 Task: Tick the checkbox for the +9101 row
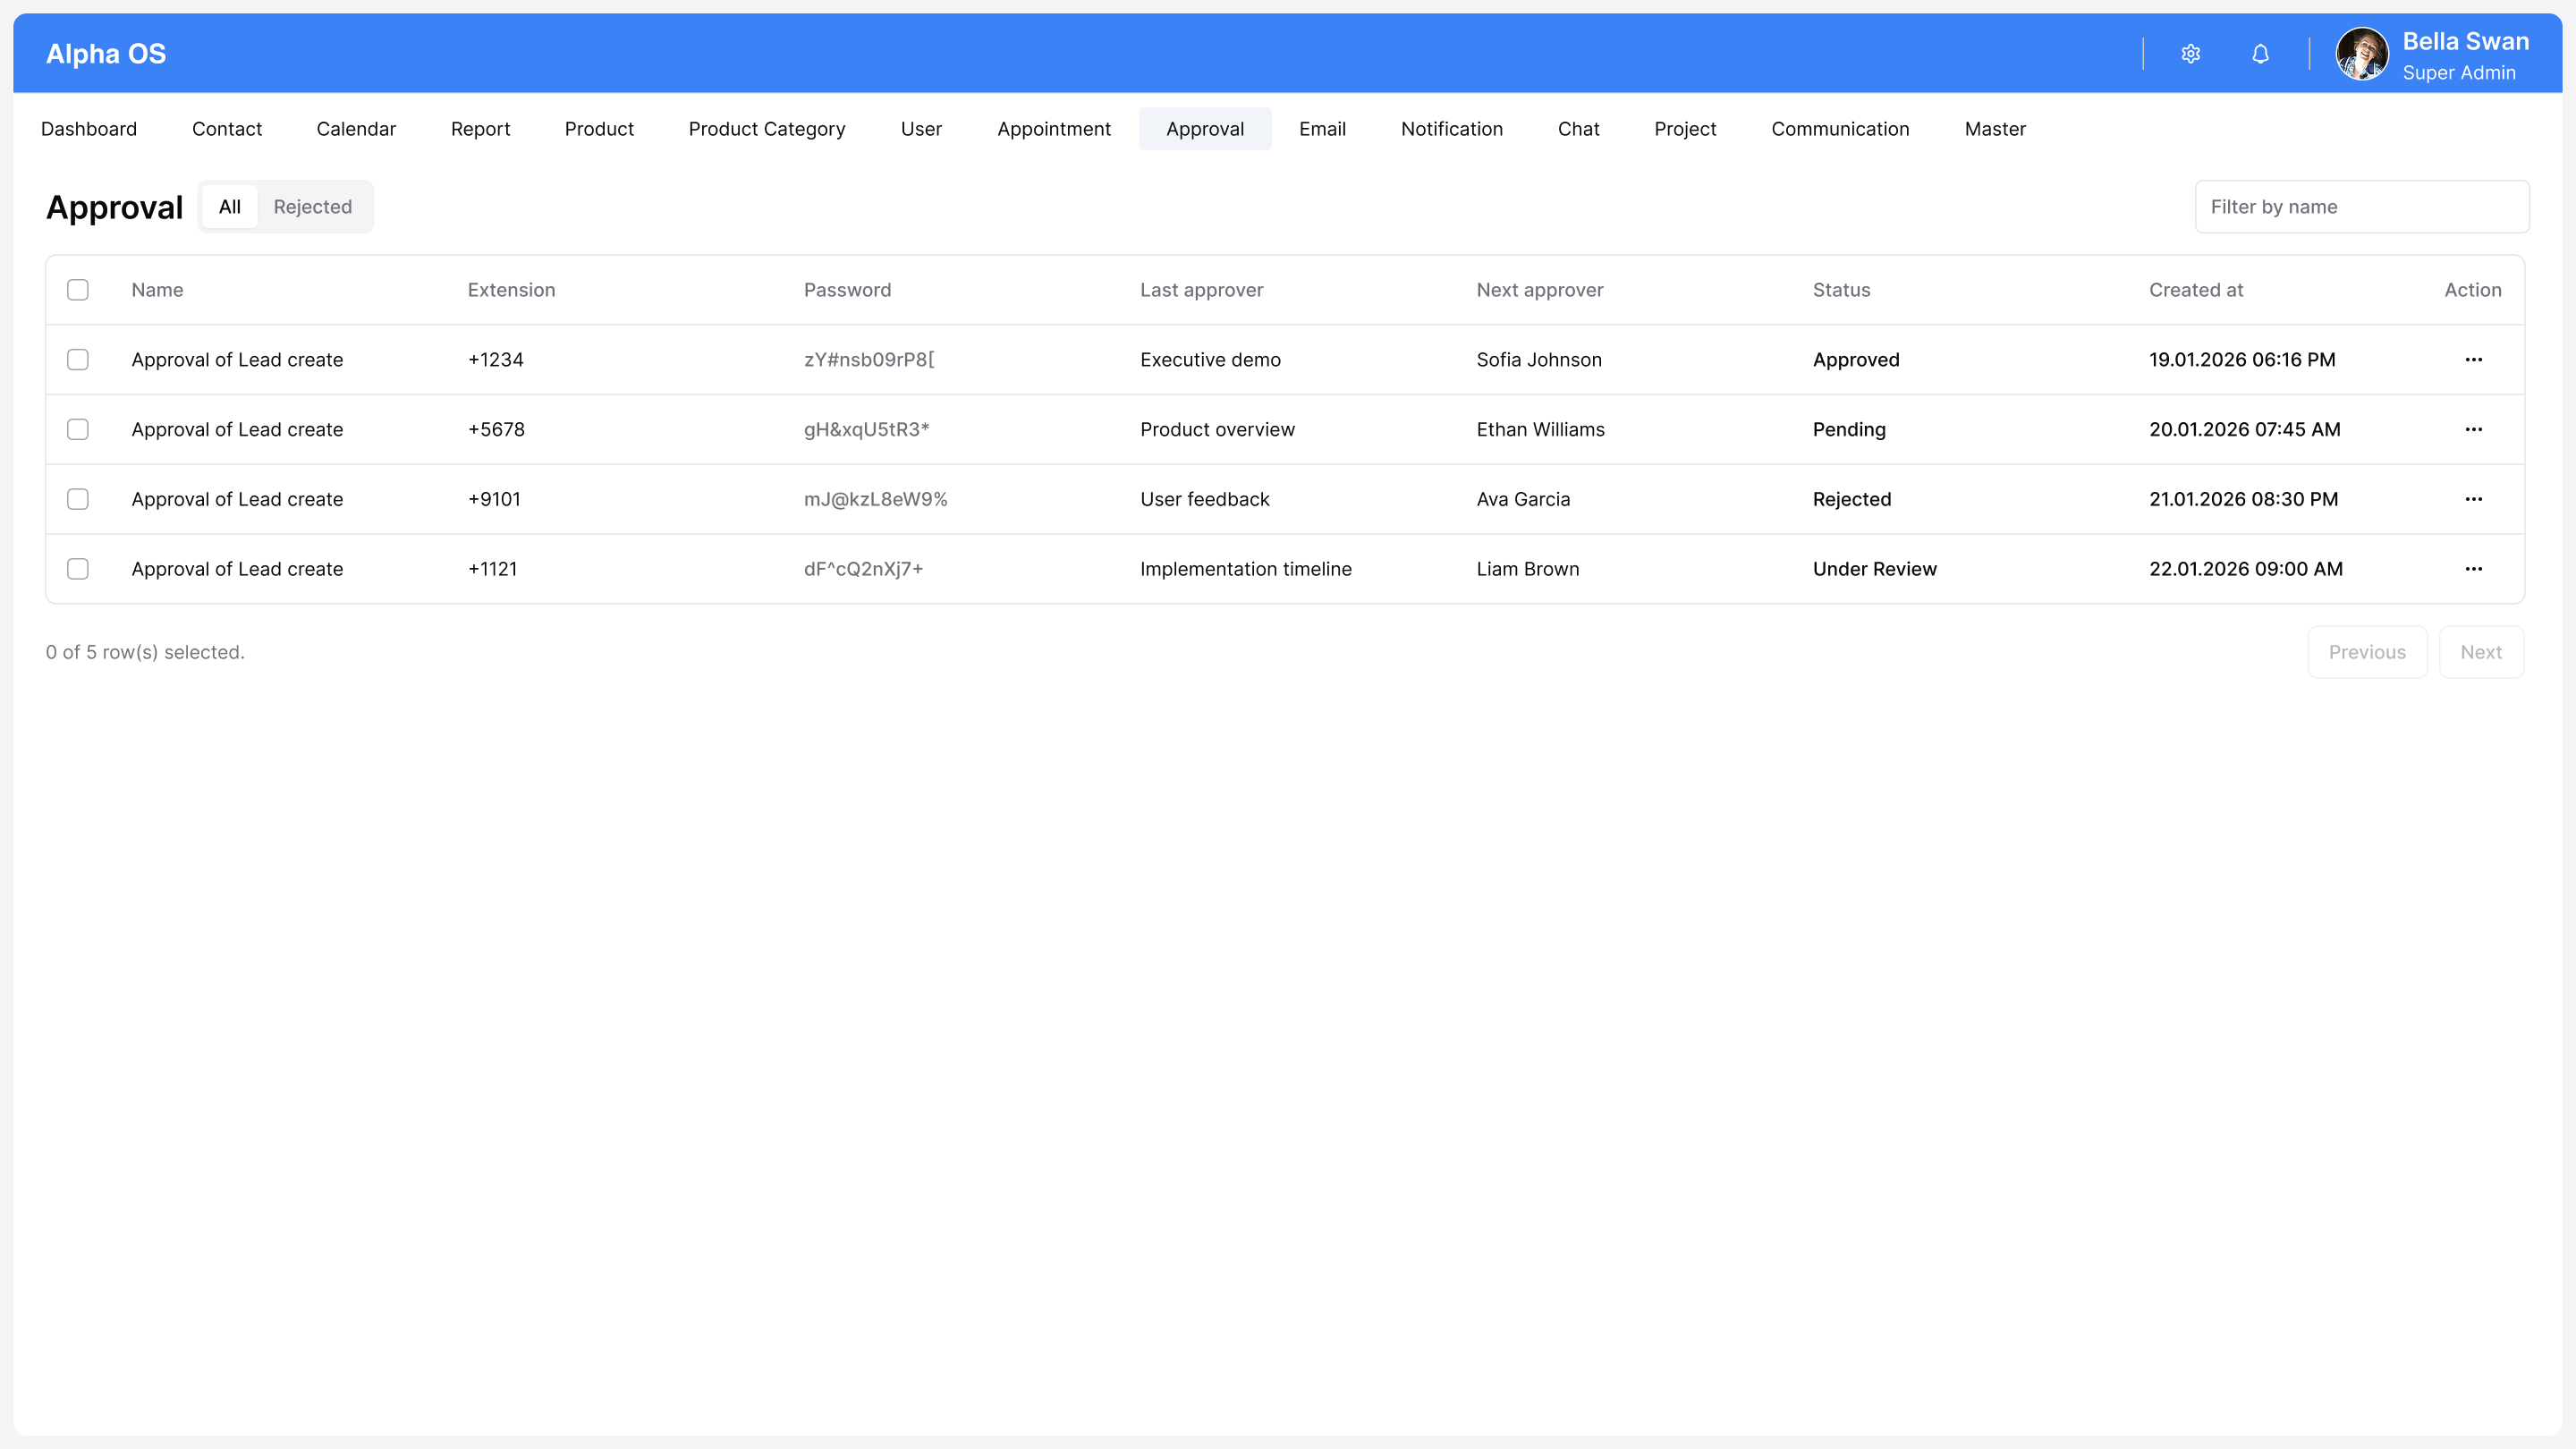[78, 499]
